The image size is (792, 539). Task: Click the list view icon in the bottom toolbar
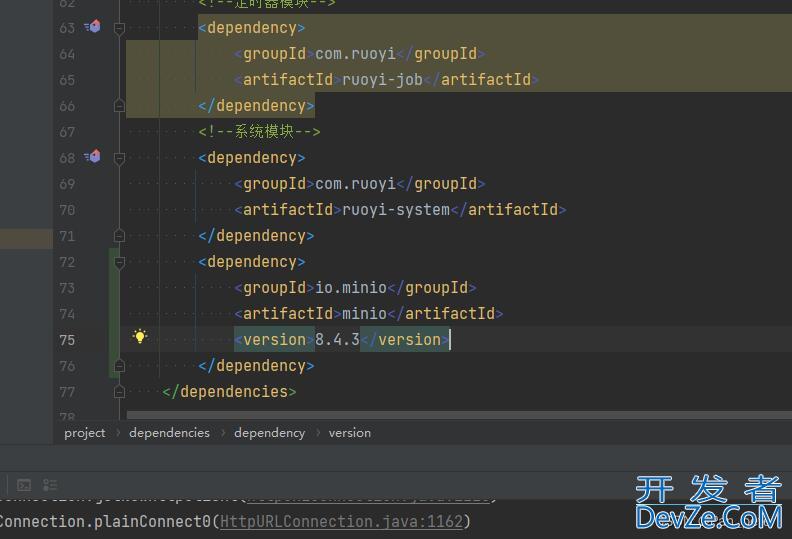pyautogui.click(x=50, y=485)
